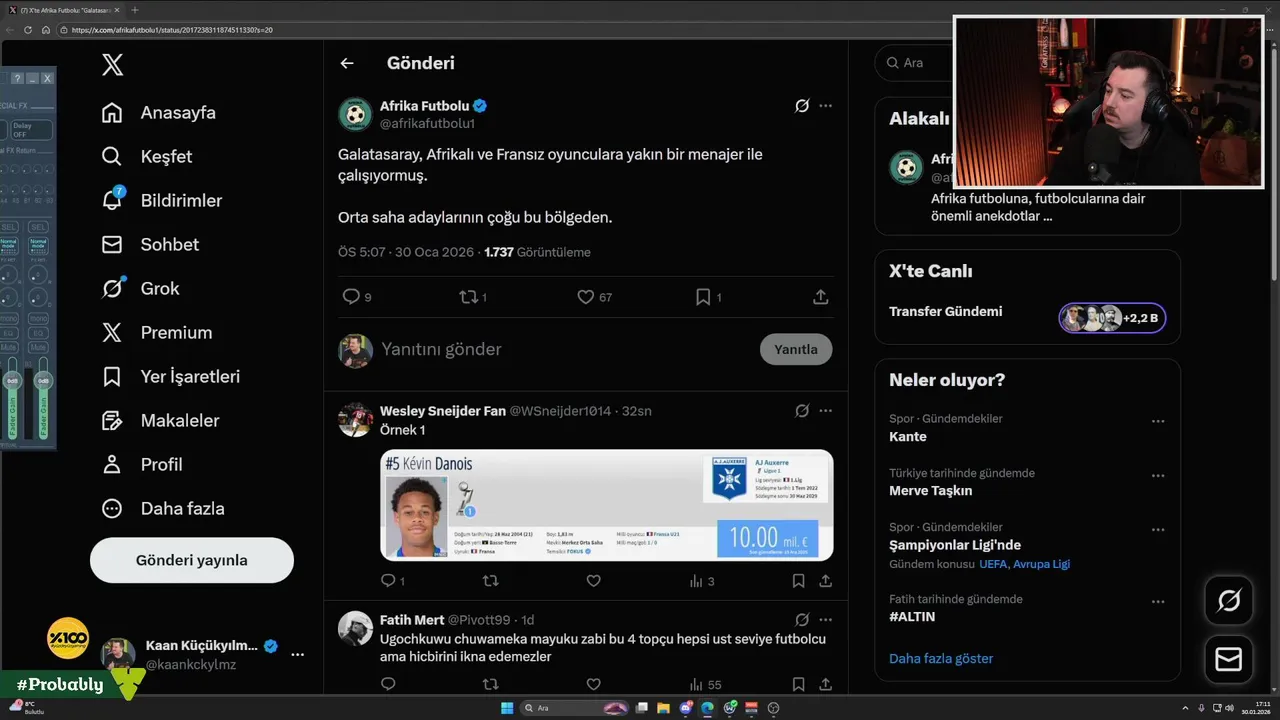
Task: Open Grok icon on Afrika Futbolu's post
Action: point(801,105)
